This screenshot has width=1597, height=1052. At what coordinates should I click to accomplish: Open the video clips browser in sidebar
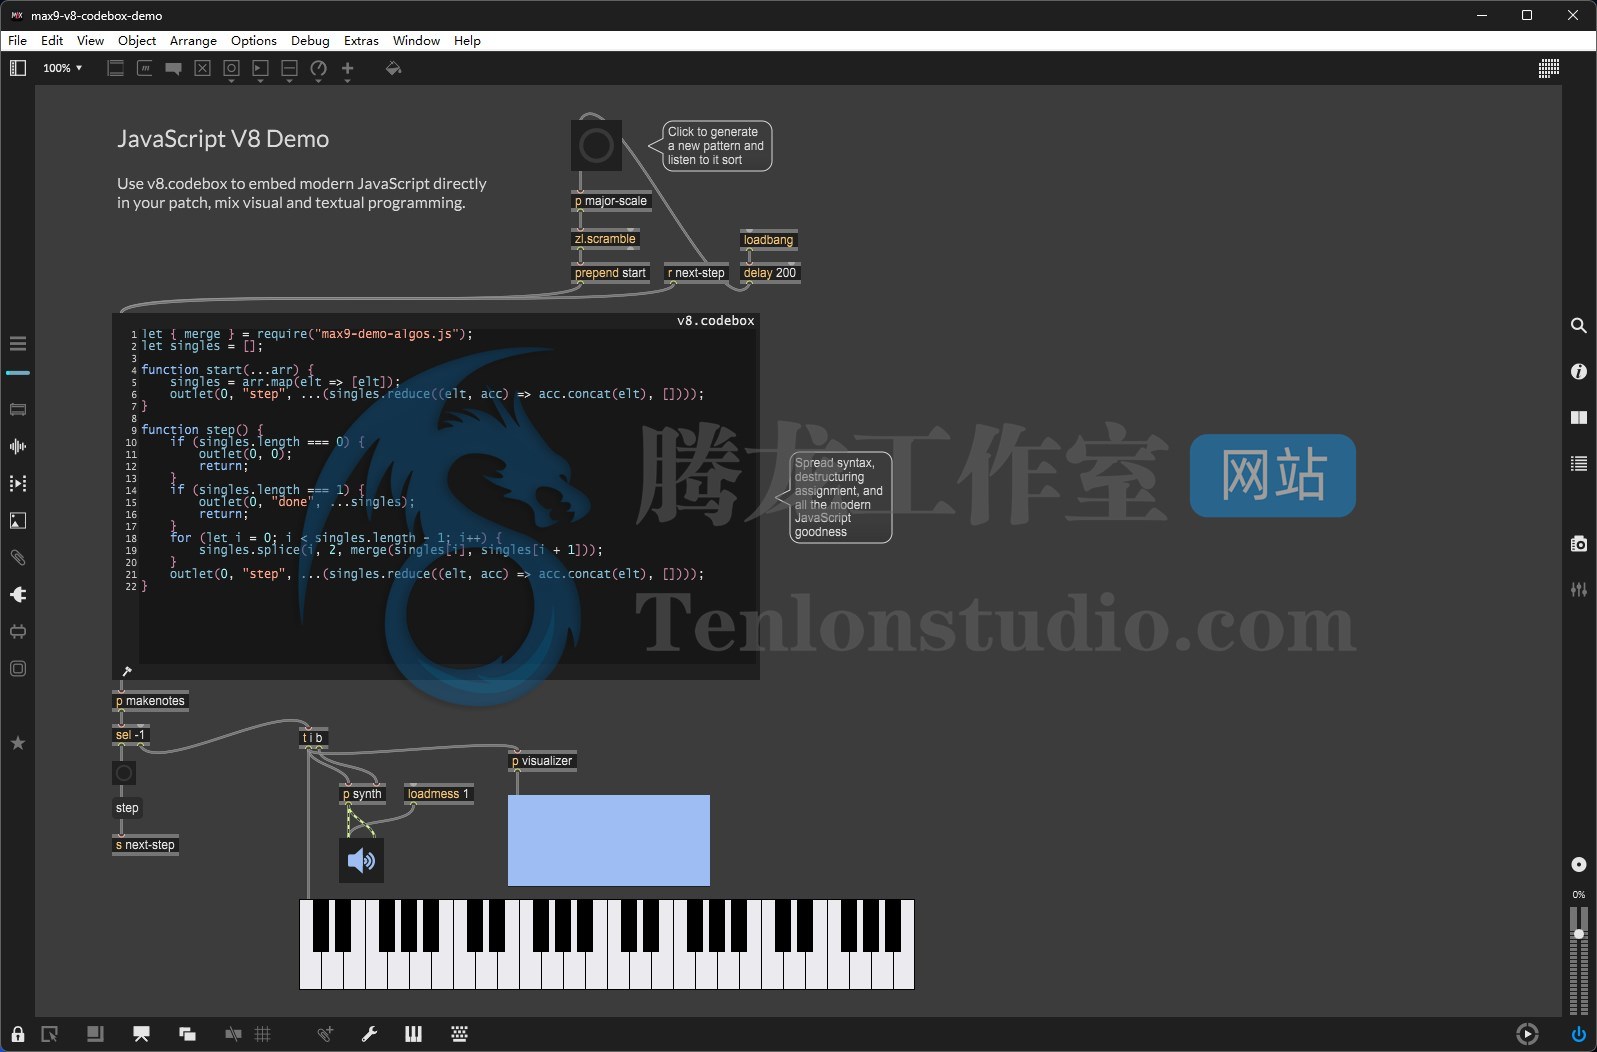[18, 484]
